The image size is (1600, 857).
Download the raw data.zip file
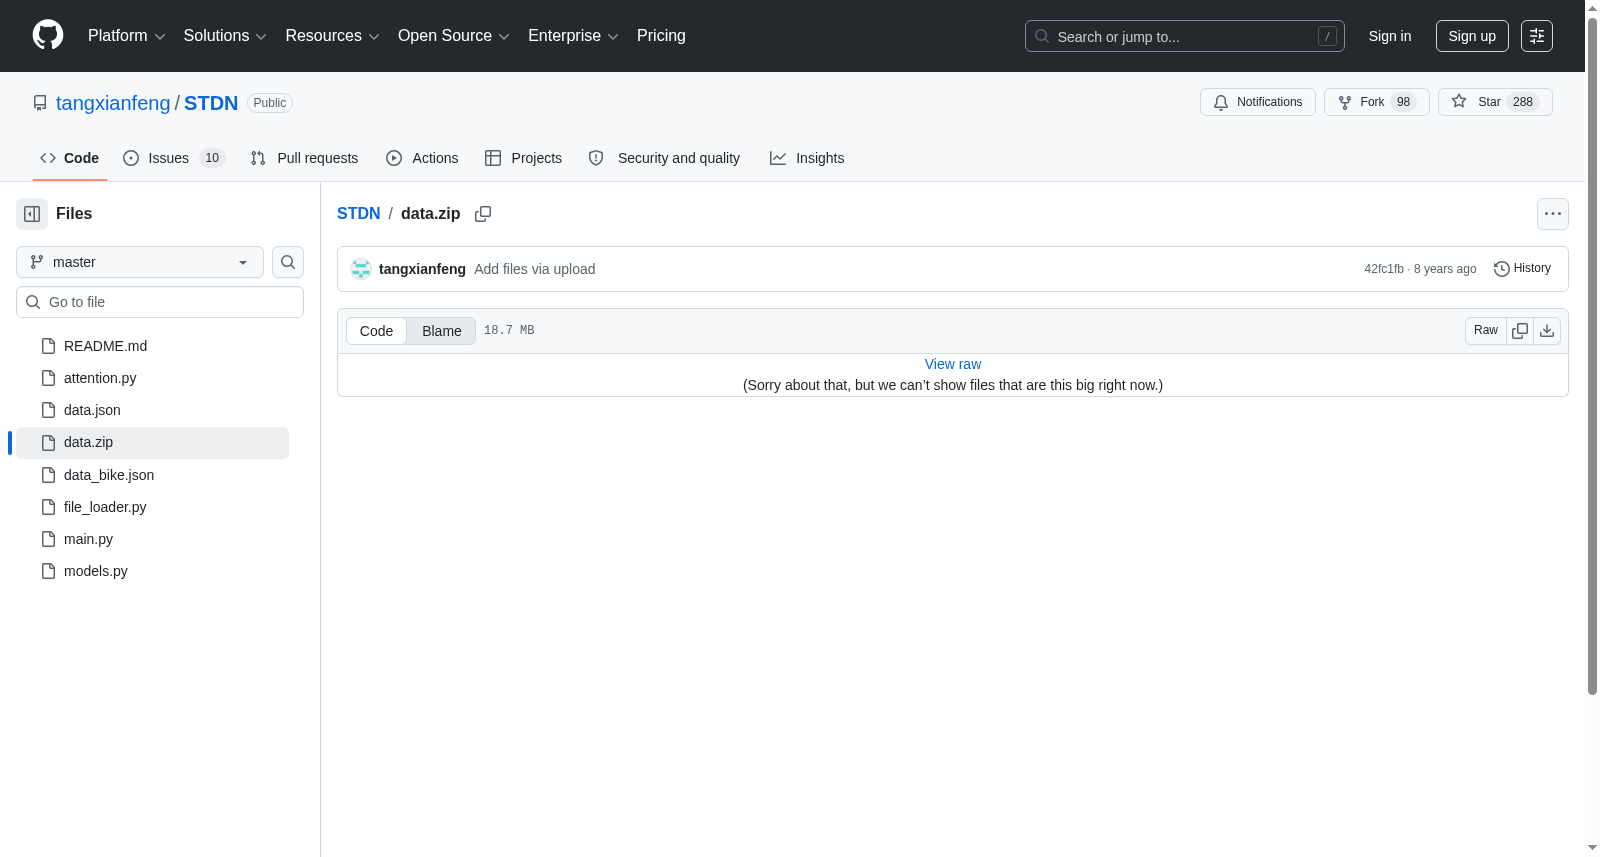click(x=1547, y=331)
